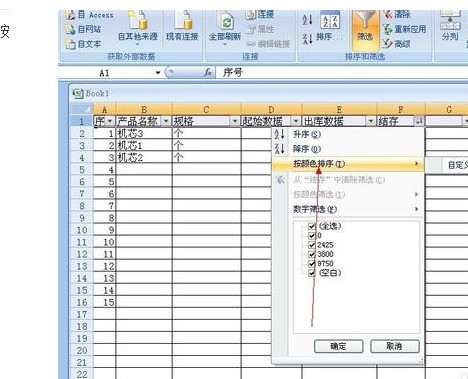This screenshot has height=379, width=468.
Task: Expand the Name Box dropdown arrow
Action: pos(158,73)
